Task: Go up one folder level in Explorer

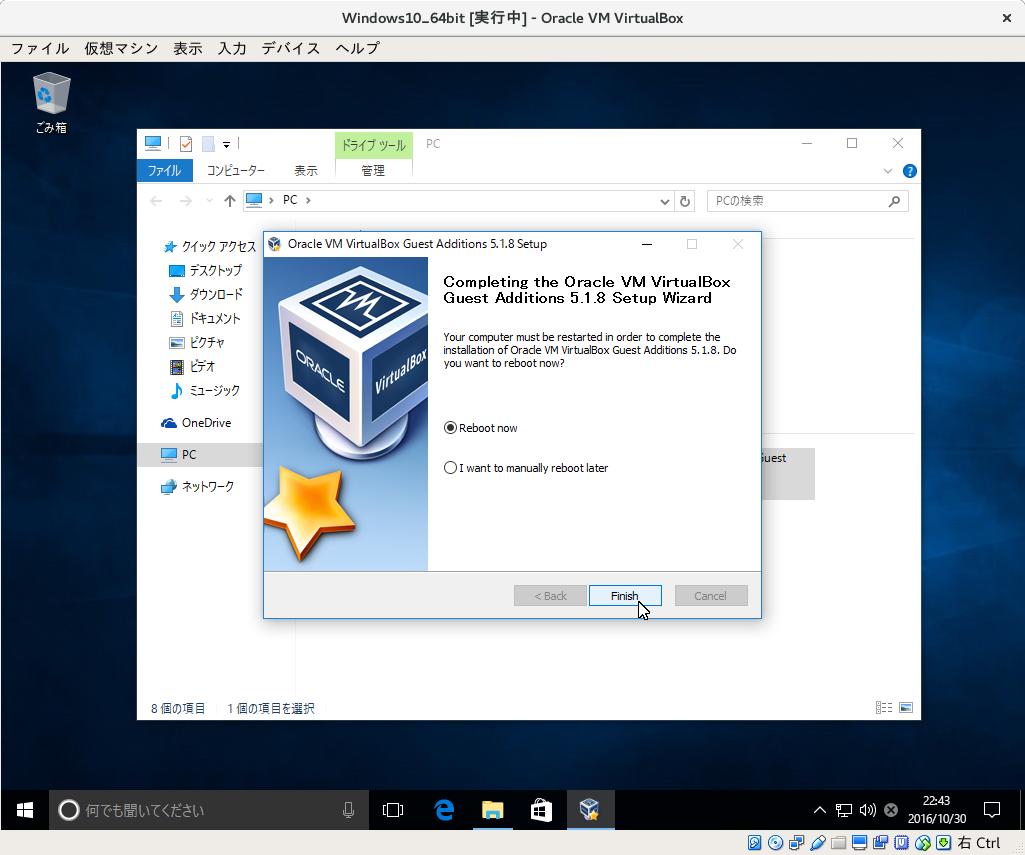Action: coord(229,201)
